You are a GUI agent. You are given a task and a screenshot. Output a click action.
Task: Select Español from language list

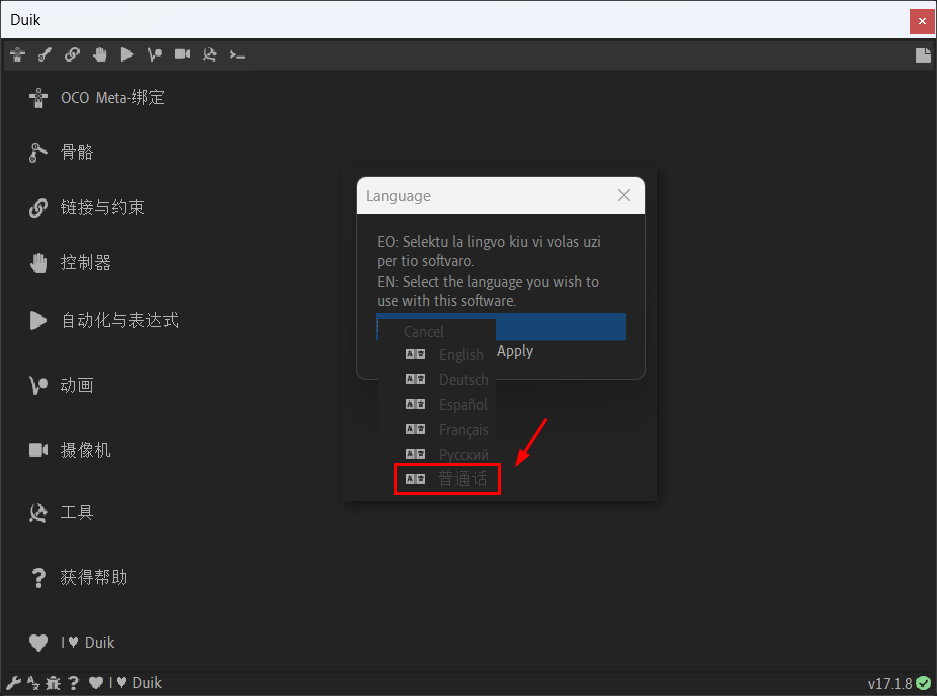click(447, 404)
